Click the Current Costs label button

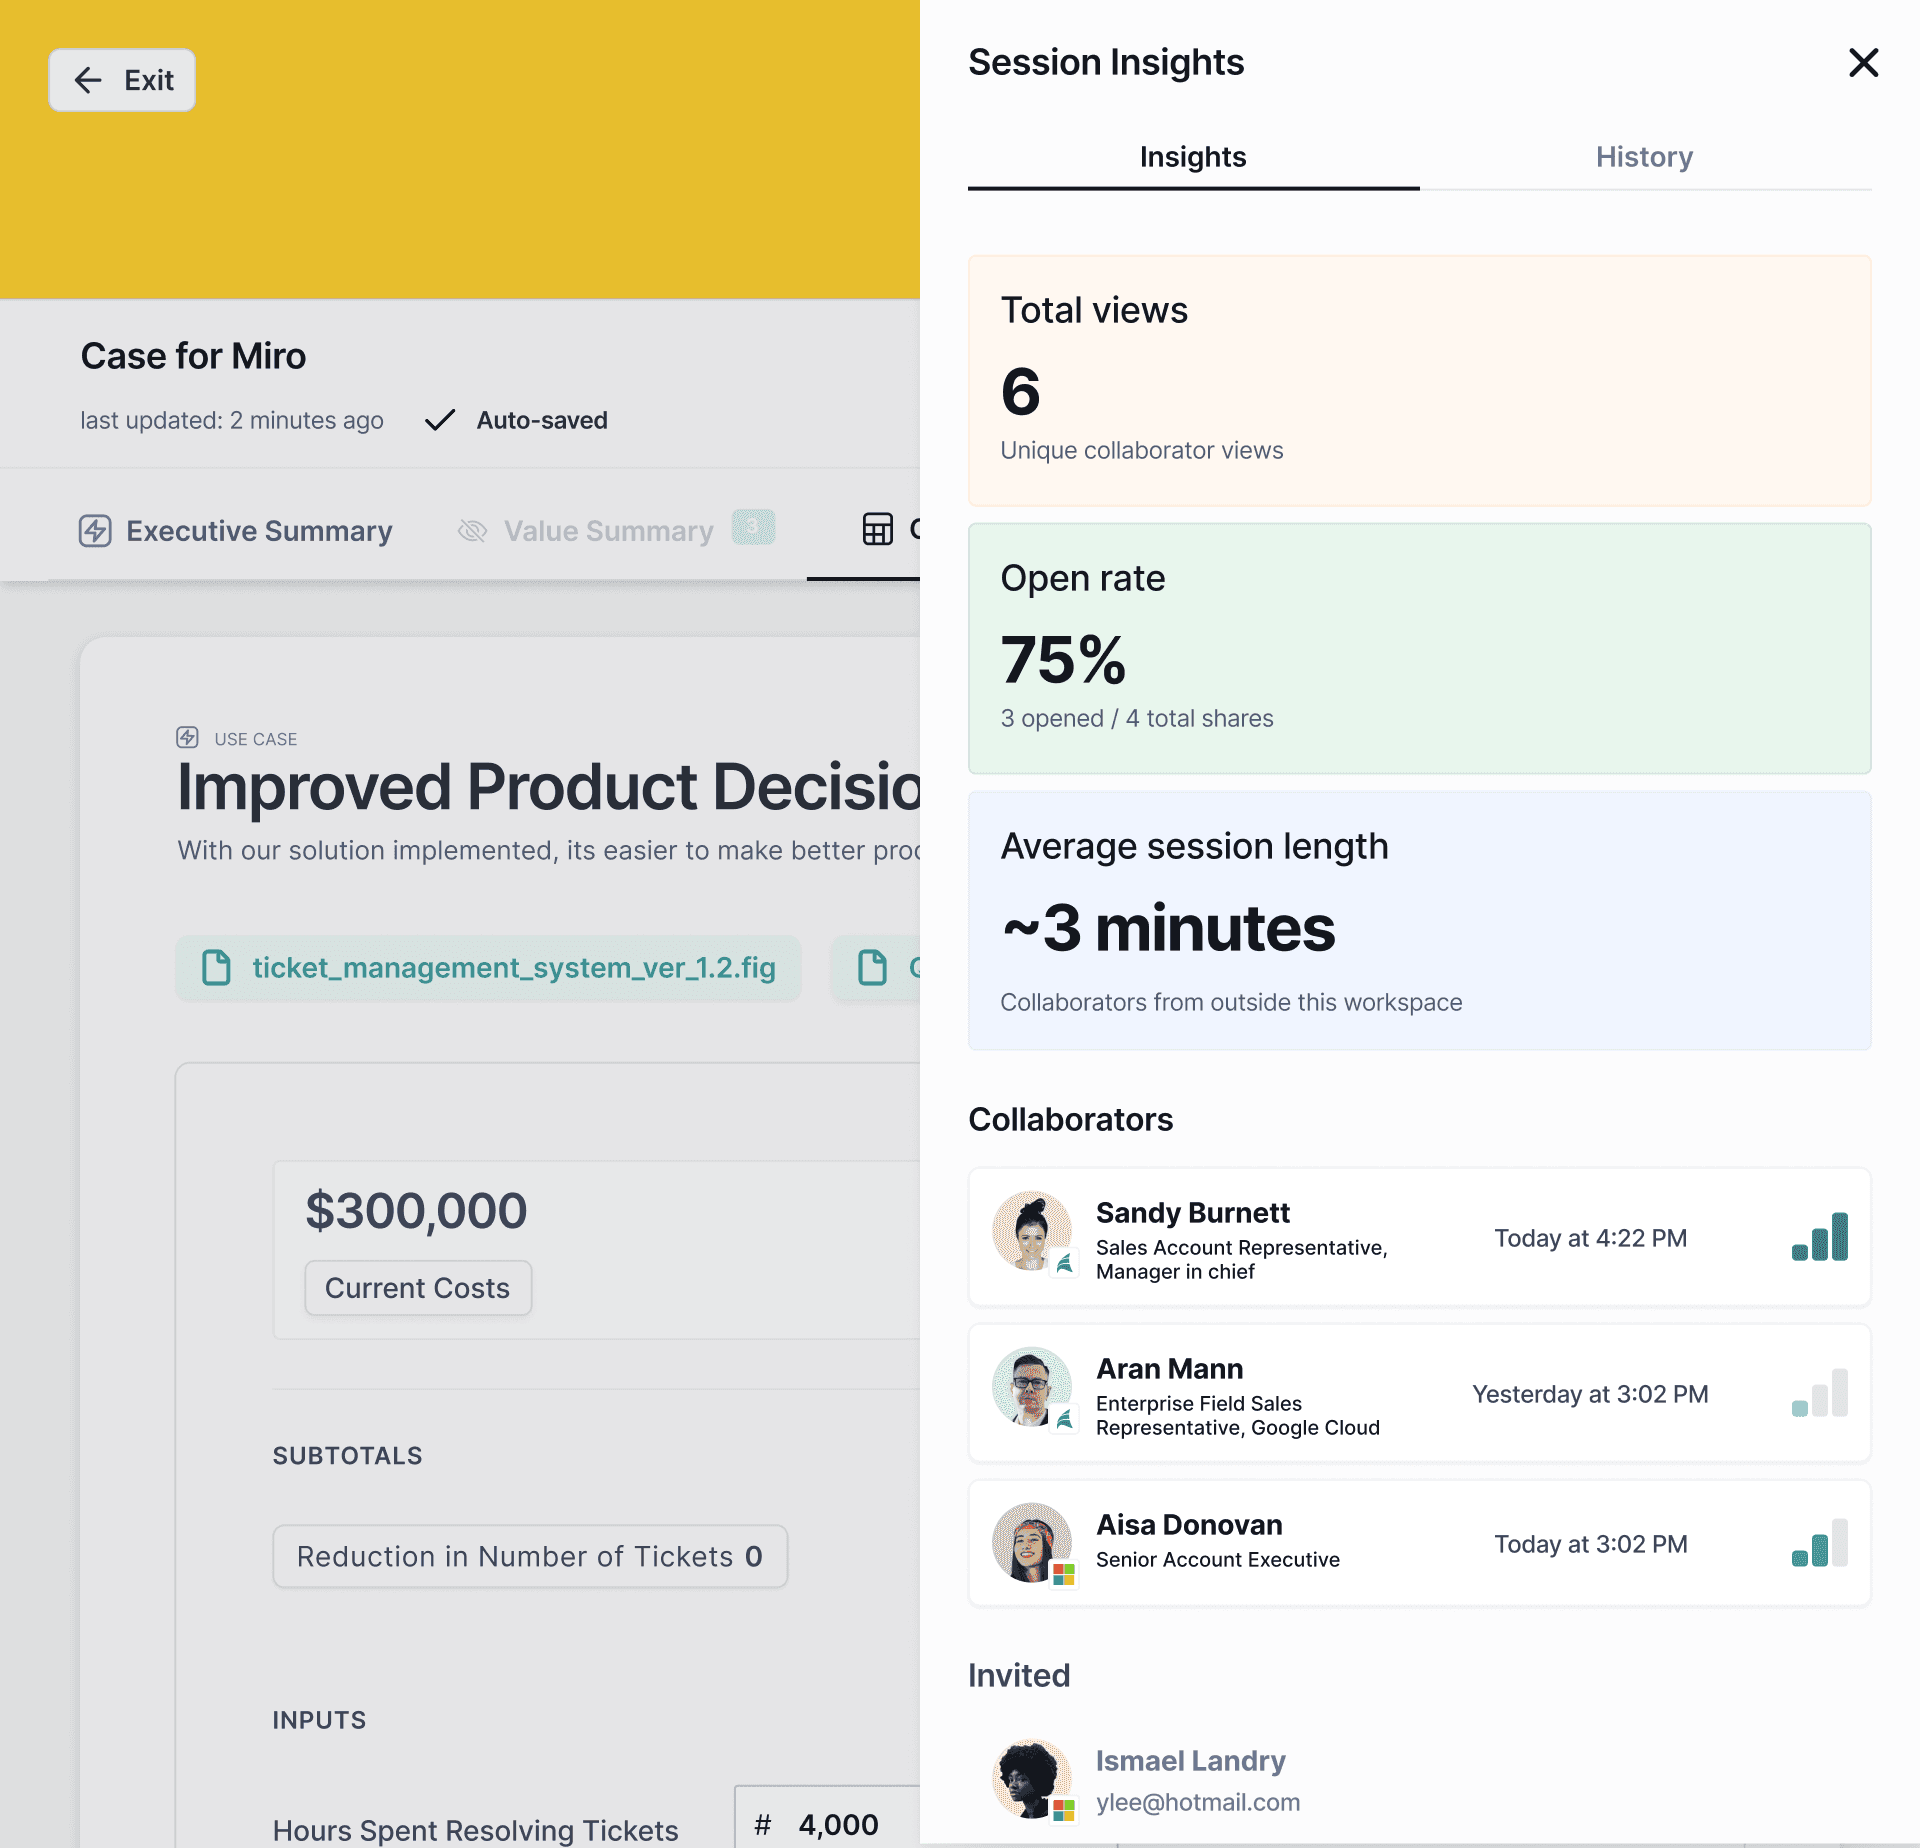[x=417, y=1288]
